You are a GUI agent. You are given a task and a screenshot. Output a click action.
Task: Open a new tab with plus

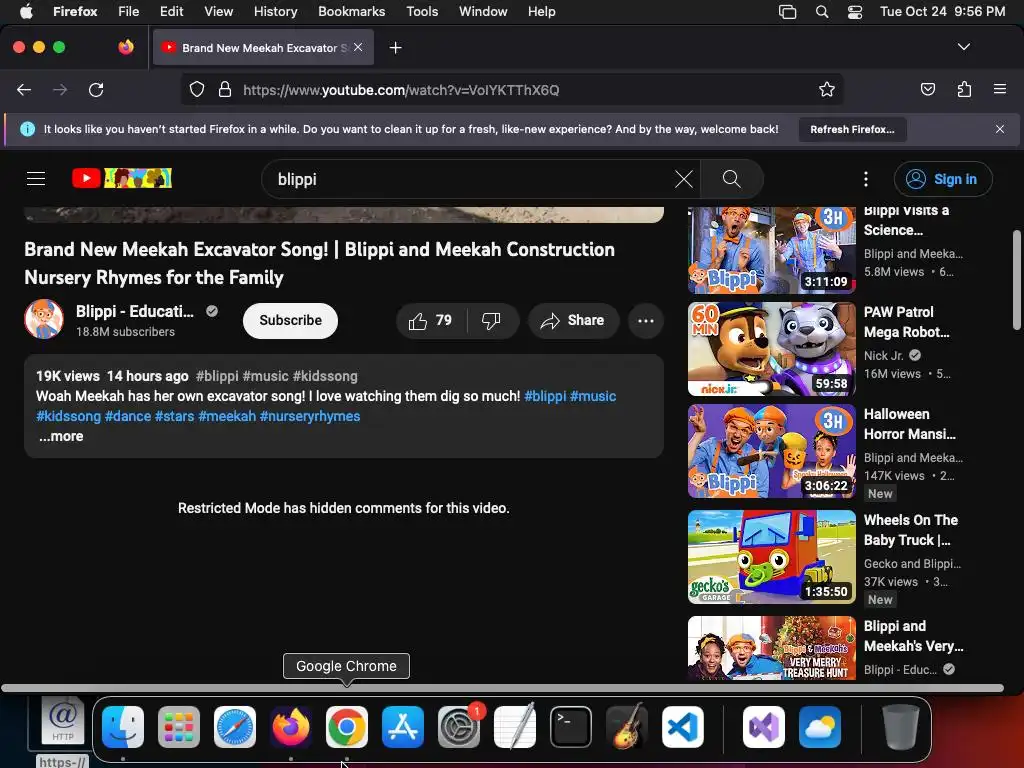[x=395, y=48]
